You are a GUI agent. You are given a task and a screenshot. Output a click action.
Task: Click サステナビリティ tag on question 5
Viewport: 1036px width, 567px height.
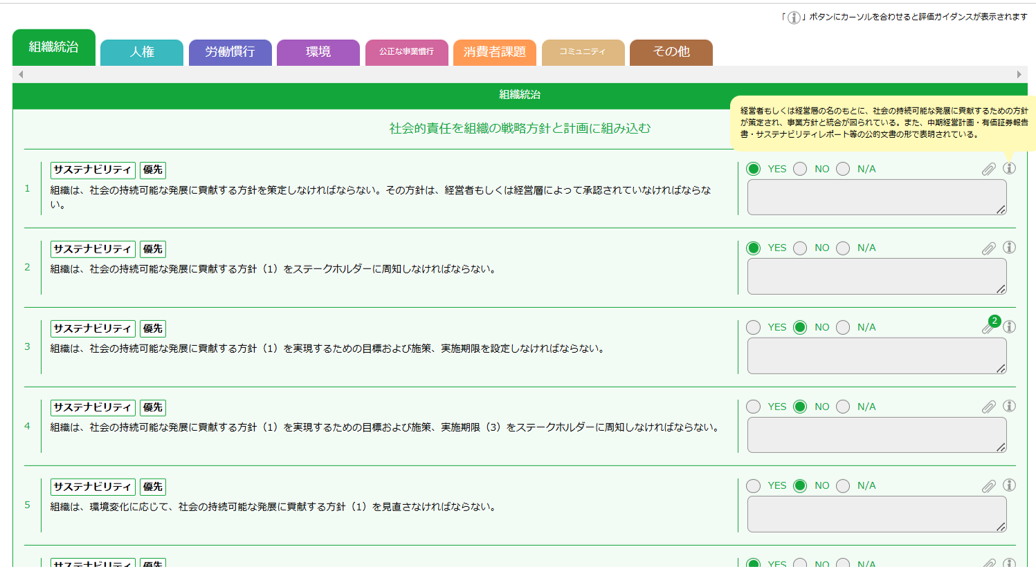click(x=92, y=487)
